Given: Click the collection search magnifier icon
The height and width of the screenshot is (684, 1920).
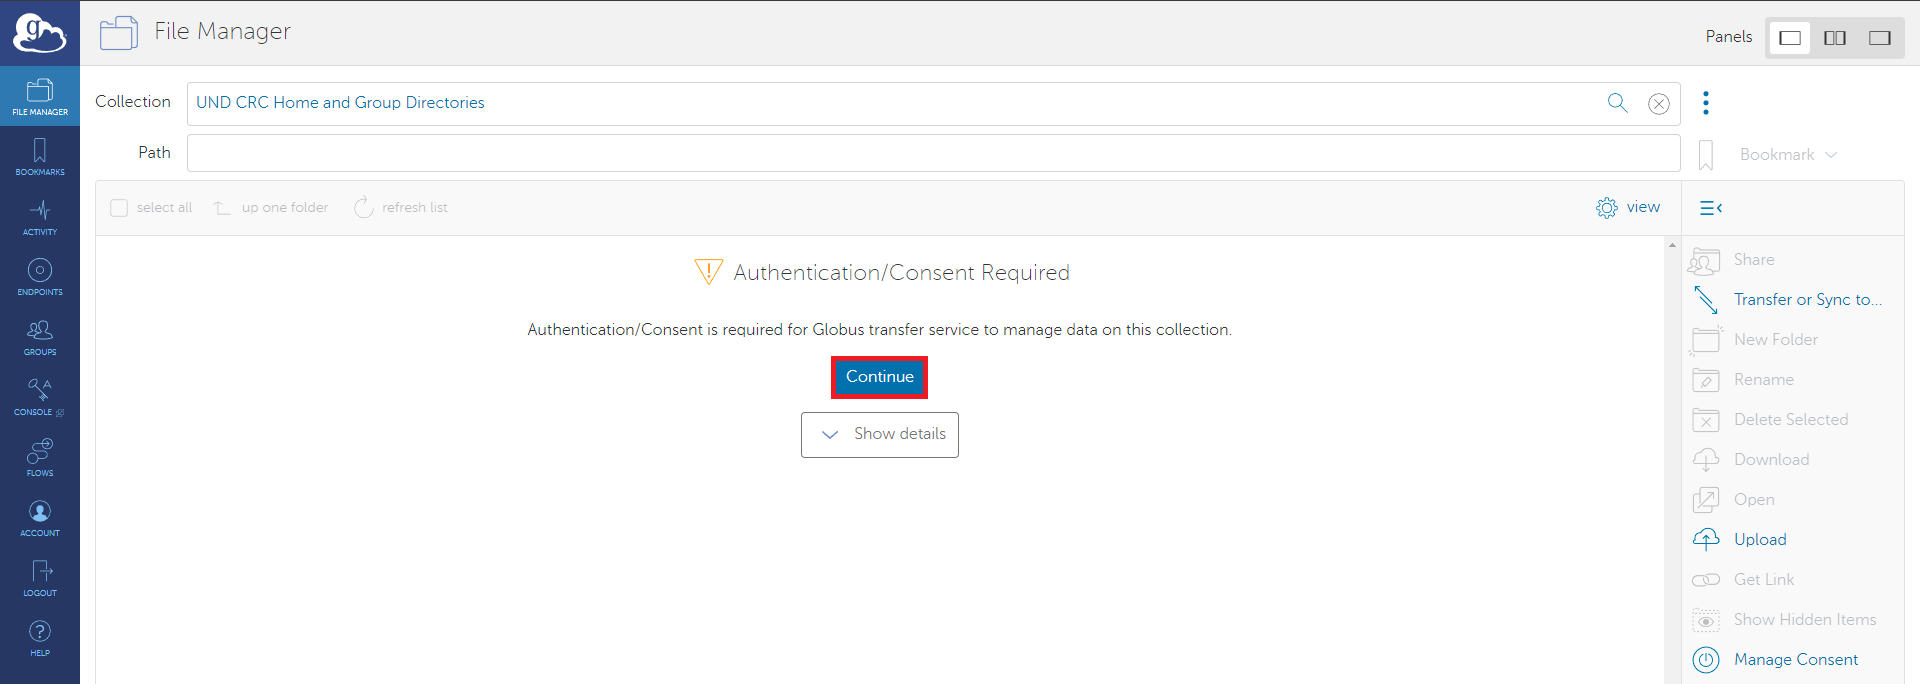Looking at the screenshot, I should click(1617, 103).
